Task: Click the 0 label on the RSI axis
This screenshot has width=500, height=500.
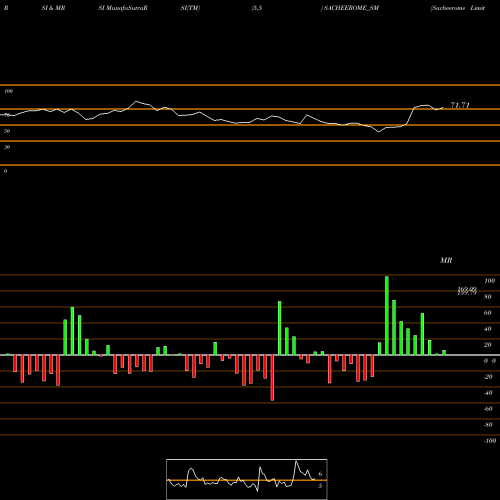Action: pyautogui.click(x=5, y=171)
